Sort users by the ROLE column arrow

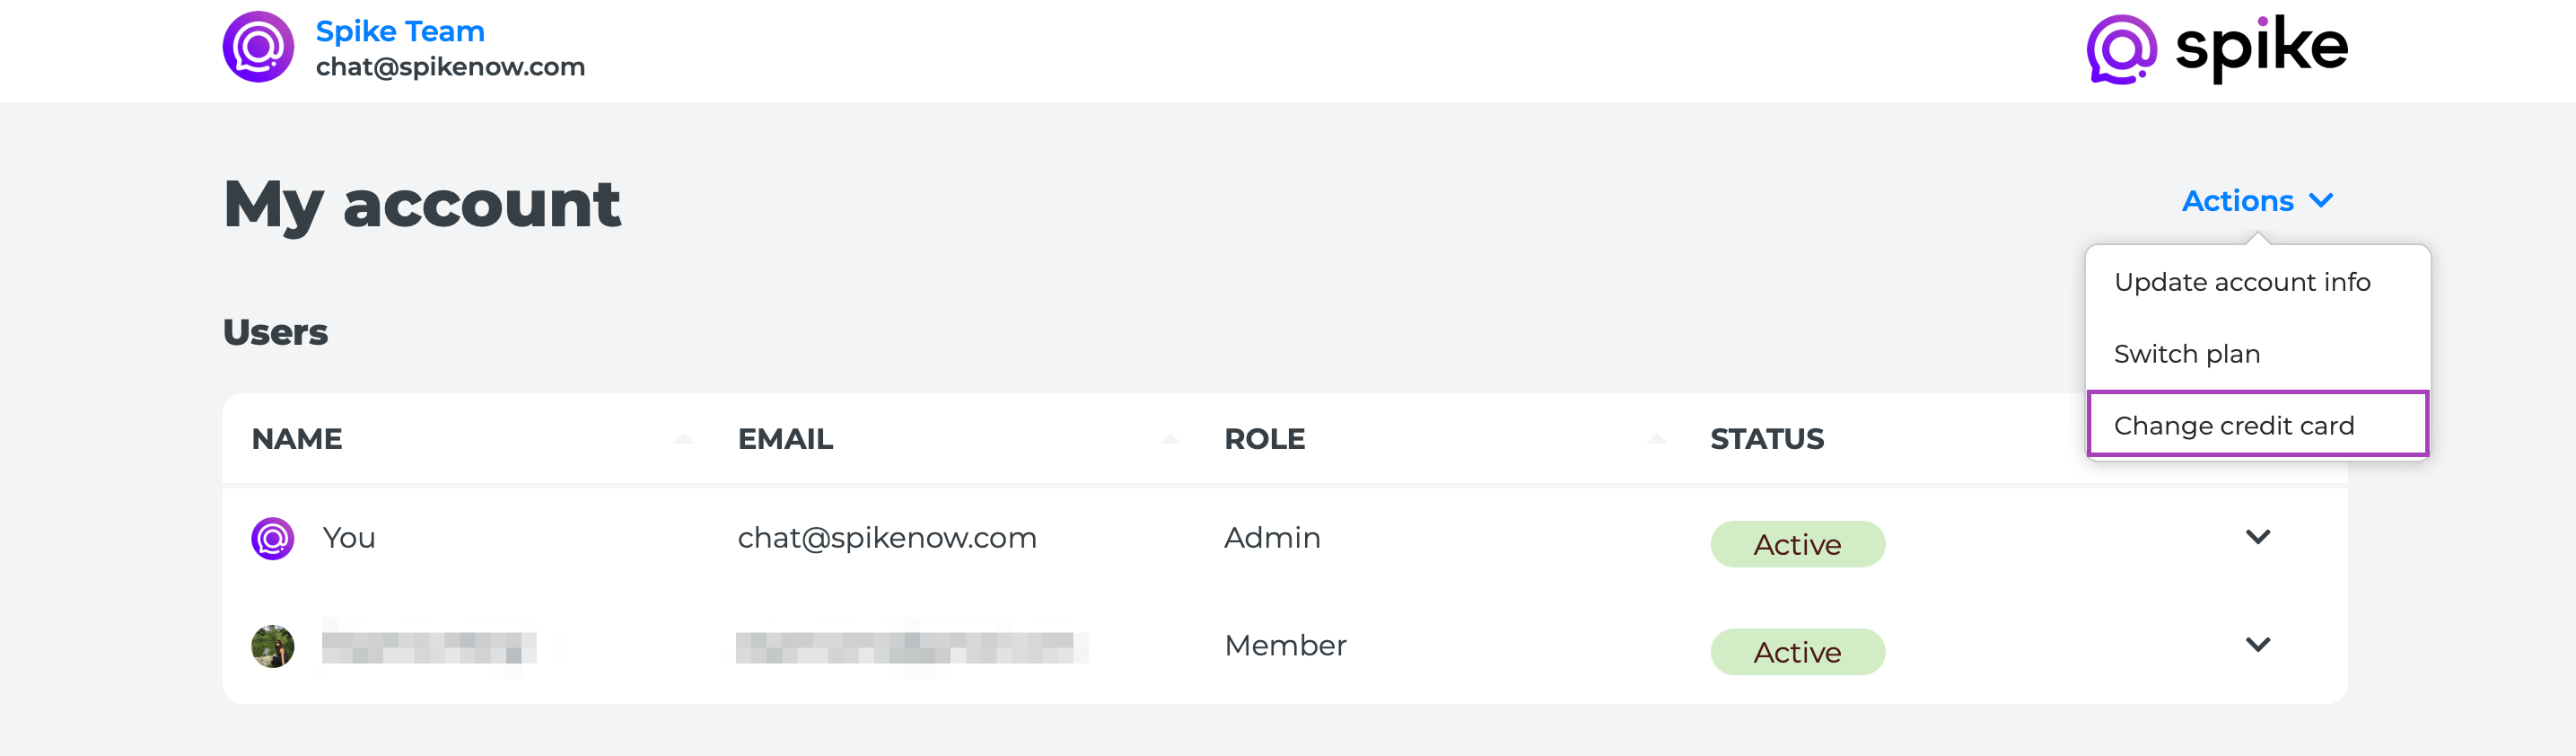[1656, 439]
